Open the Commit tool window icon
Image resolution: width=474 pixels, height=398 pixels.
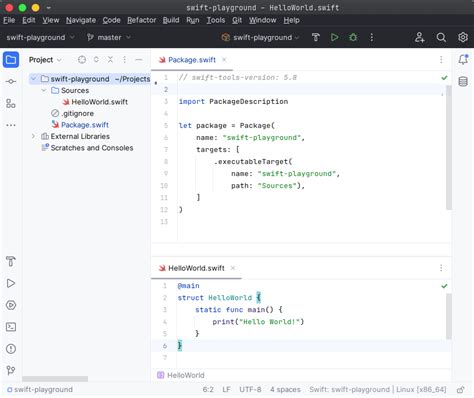point(11,82)
